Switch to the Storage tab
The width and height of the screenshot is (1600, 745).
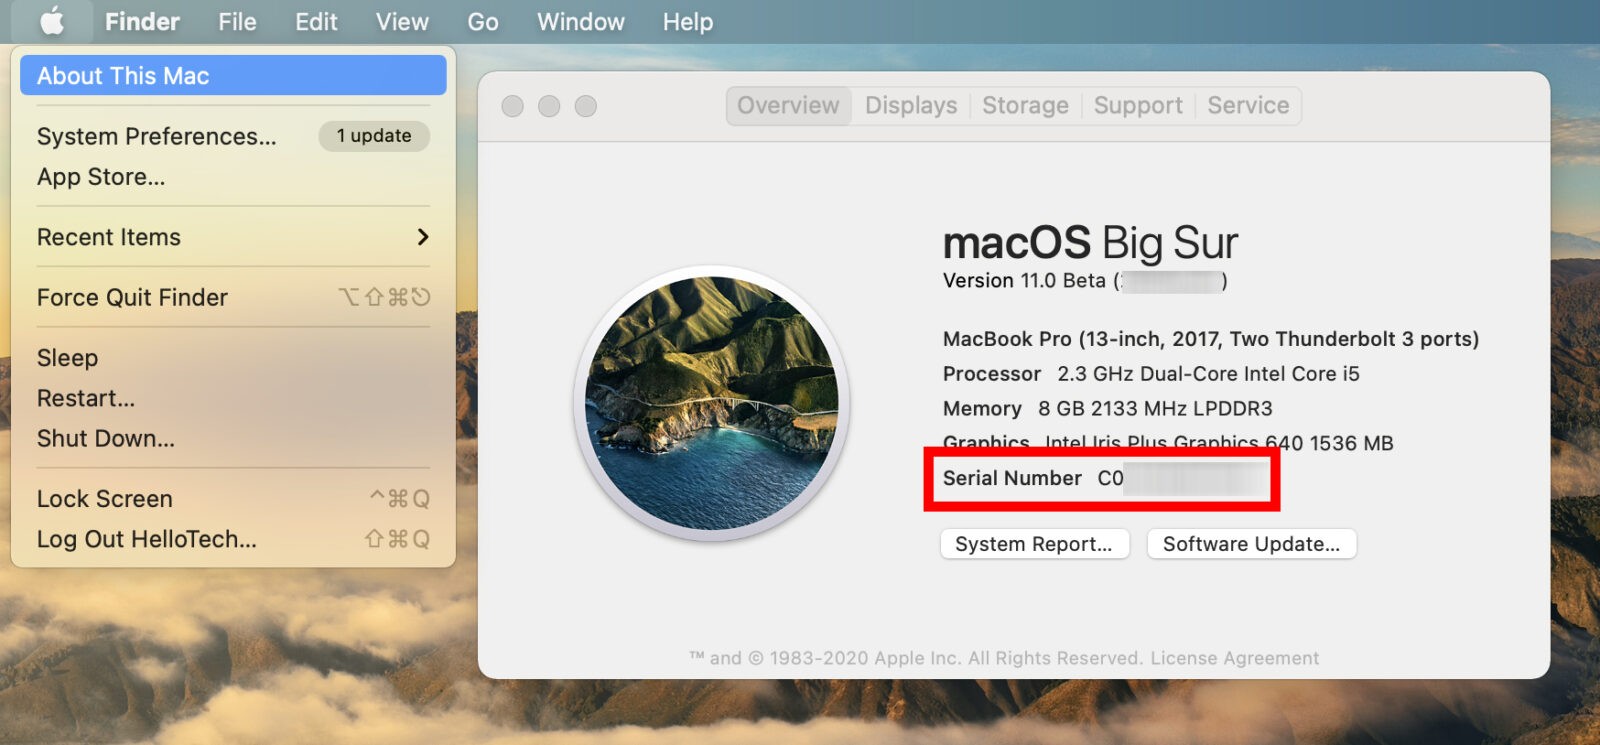pyautogui.click(x=1025, y=106)
